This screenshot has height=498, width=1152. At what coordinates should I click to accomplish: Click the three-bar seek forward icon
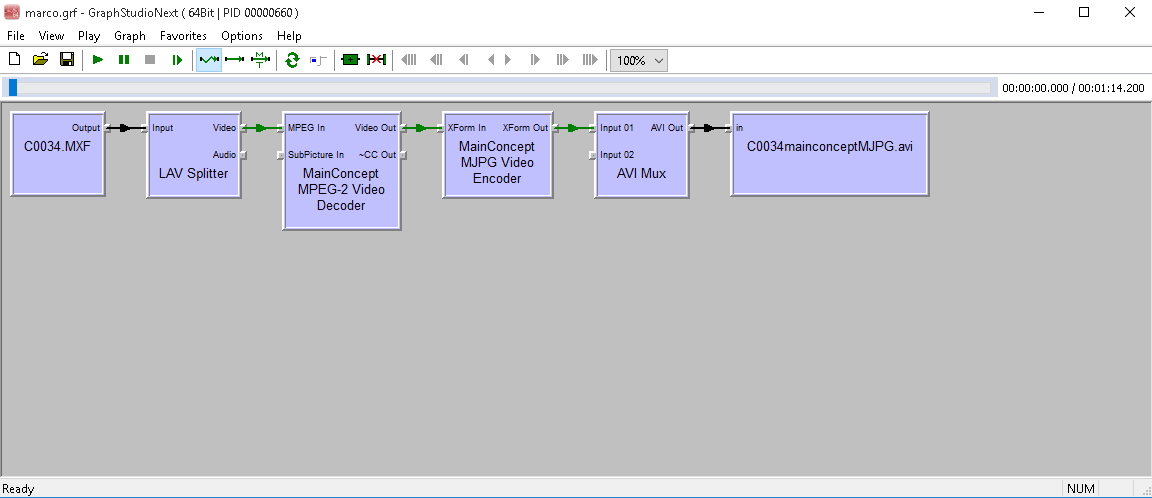coord(590,60)
